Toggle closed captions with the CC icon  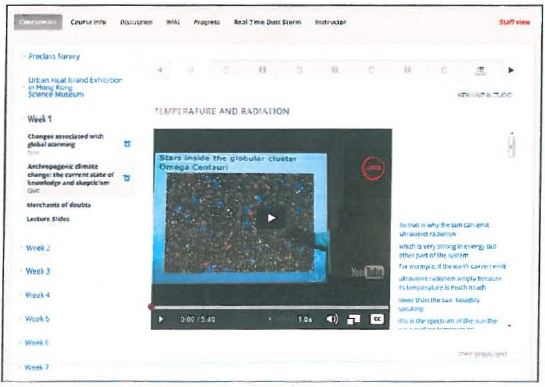click(x=377, y=319)
